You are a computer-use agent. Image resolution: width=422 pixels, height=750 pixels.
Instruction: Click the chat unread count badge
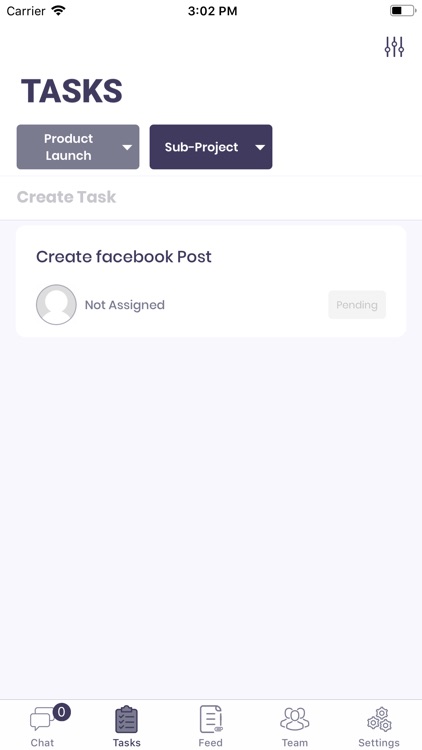(61, 712)
